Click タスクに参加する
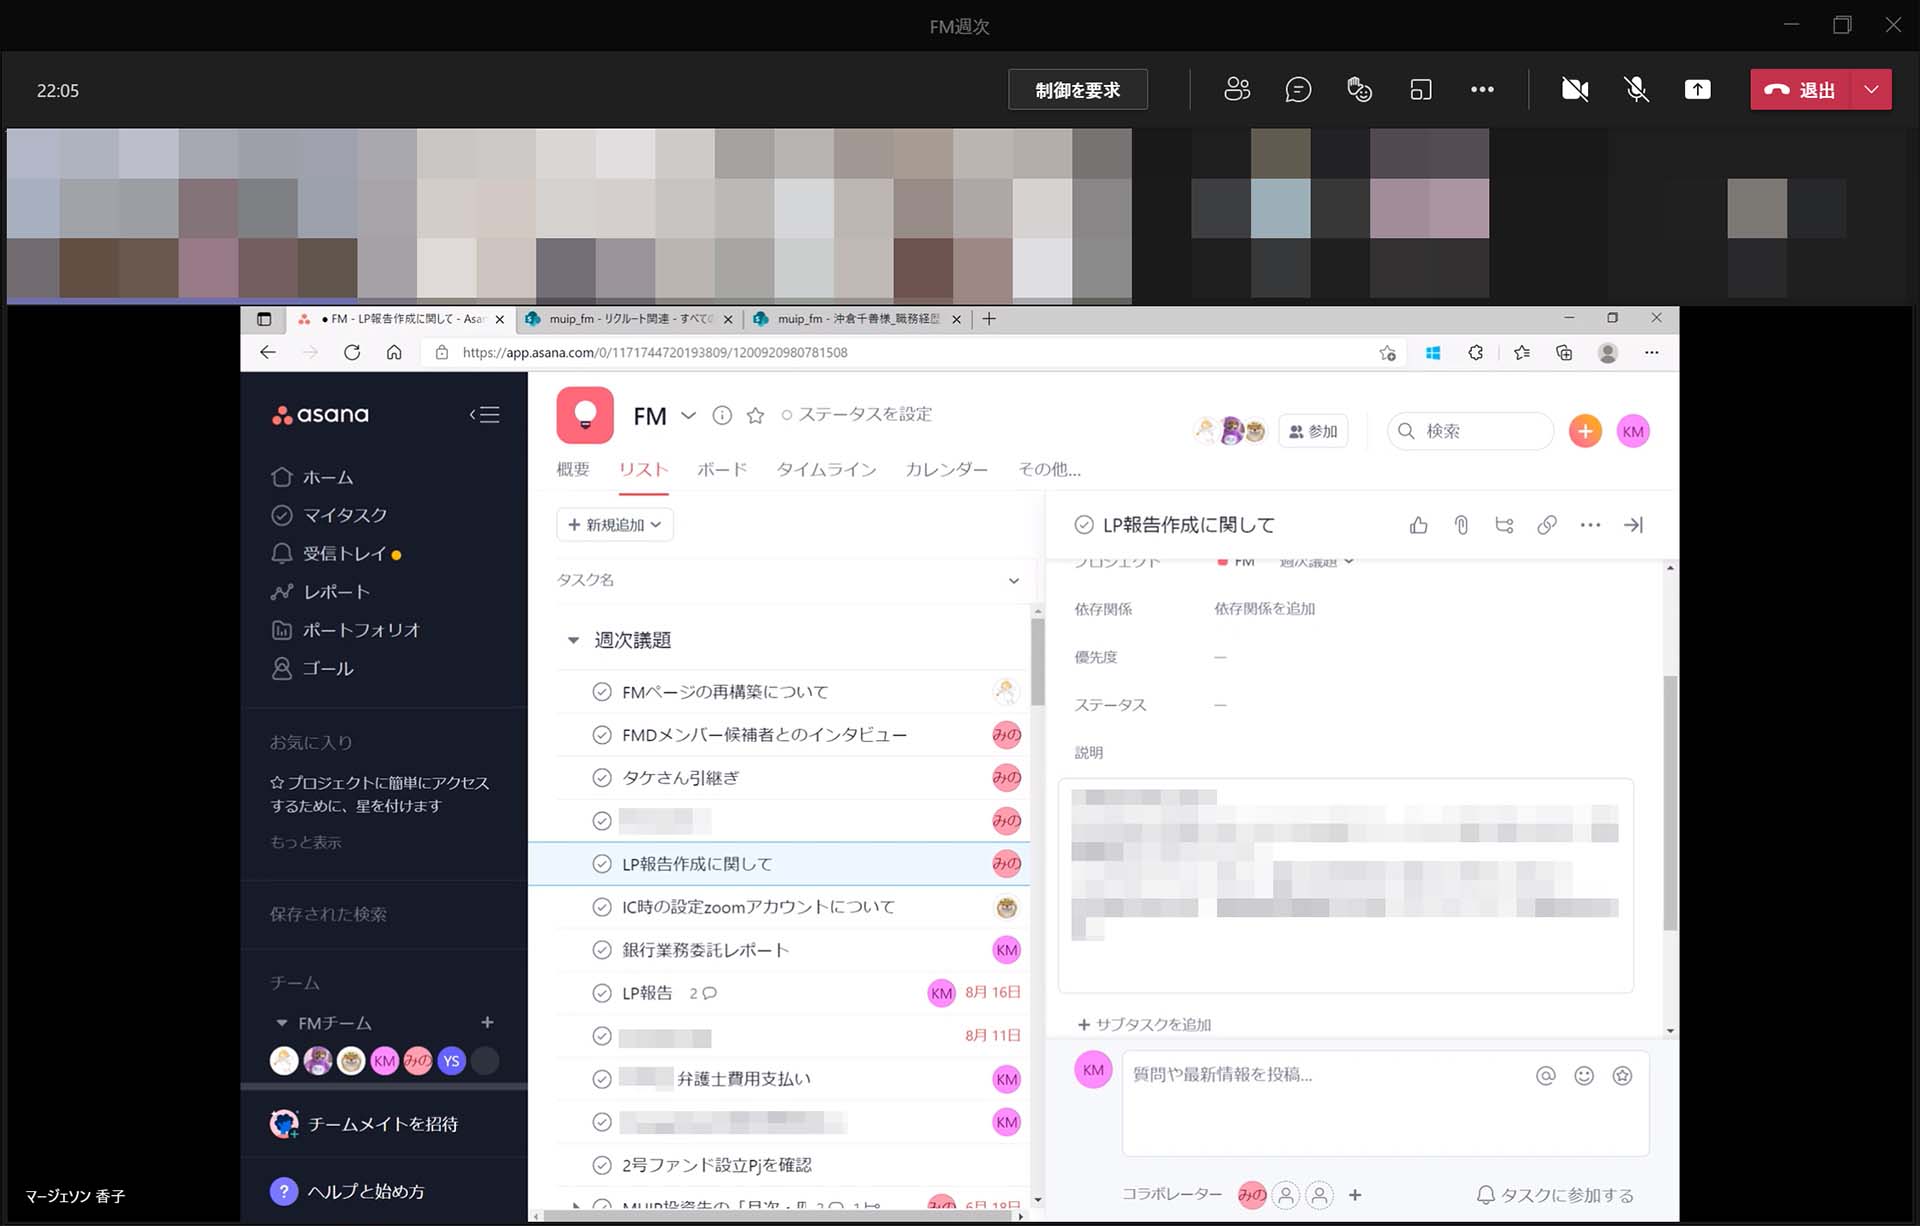 [x=1555, y=1195]
